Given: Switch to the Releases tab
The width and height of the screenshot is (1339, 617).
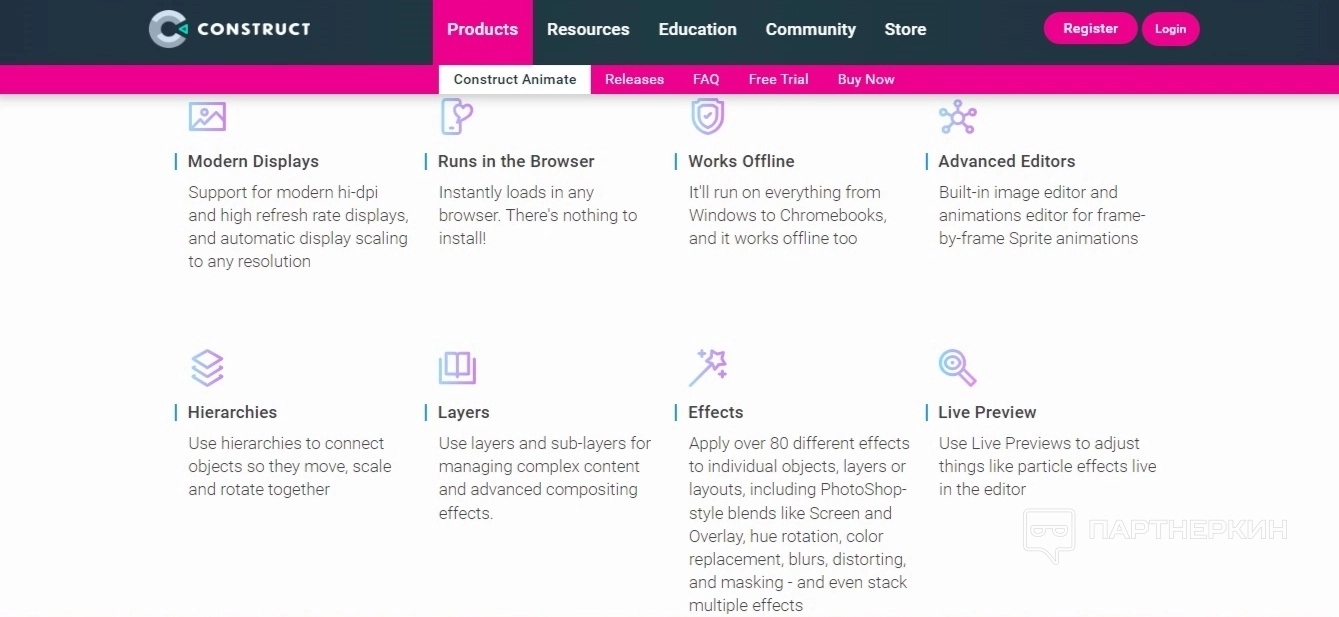Looking at the screenshot, I should coord(634,80).
